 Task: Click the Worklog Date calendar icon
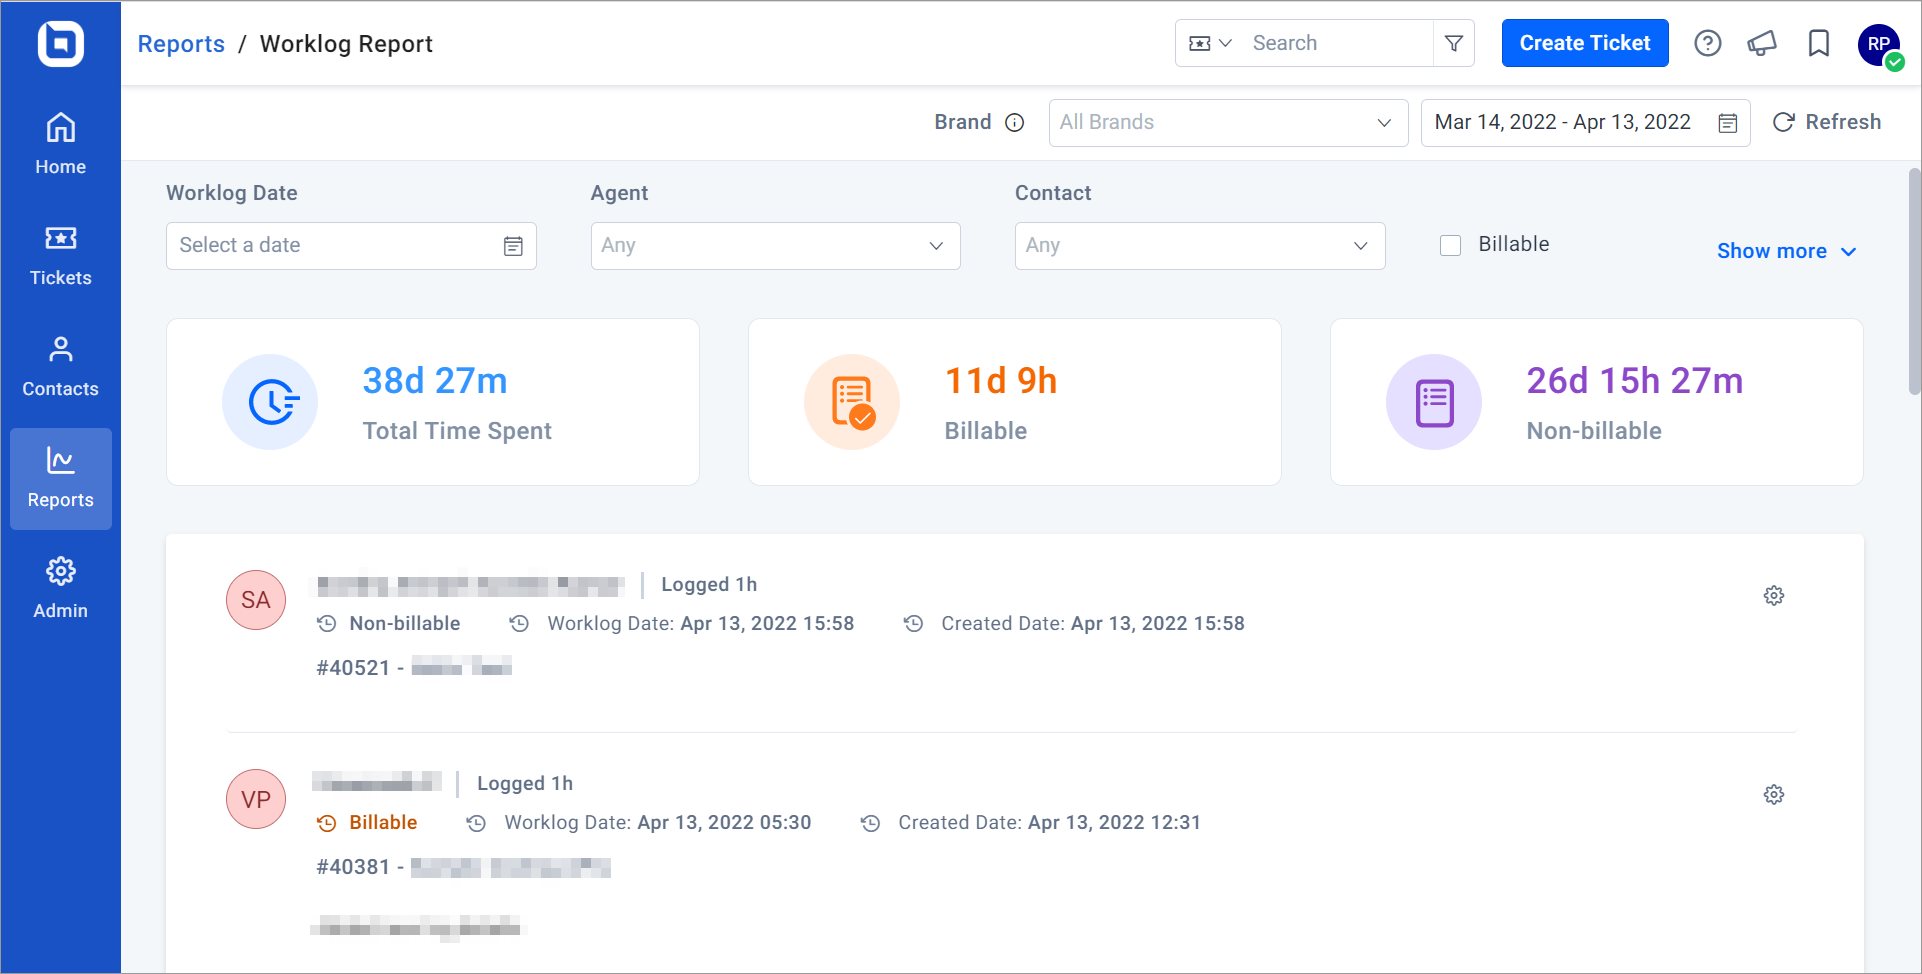(513, 246)
